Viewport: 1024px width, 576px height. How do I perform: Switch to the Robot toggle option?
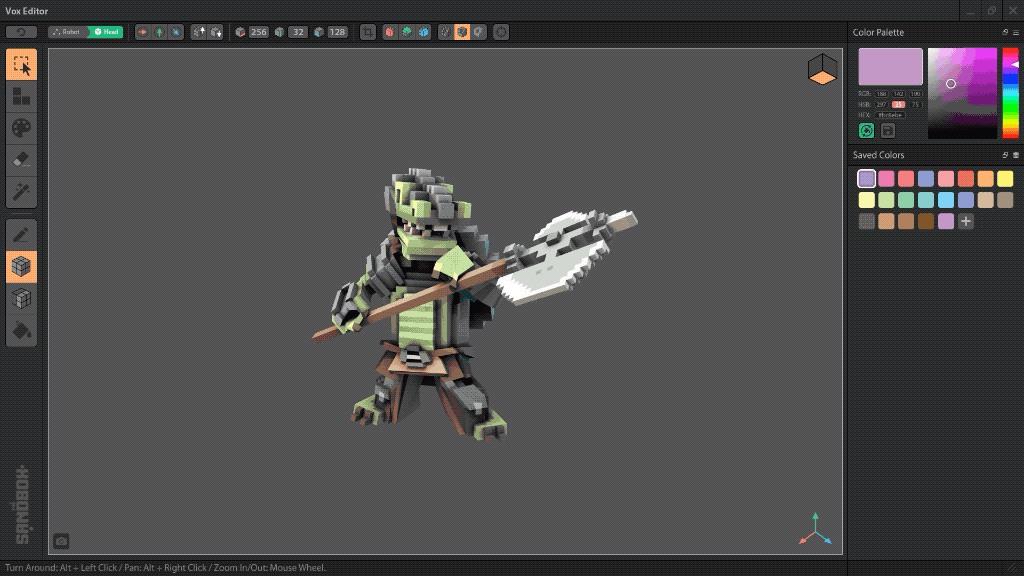tap(68, 32)
